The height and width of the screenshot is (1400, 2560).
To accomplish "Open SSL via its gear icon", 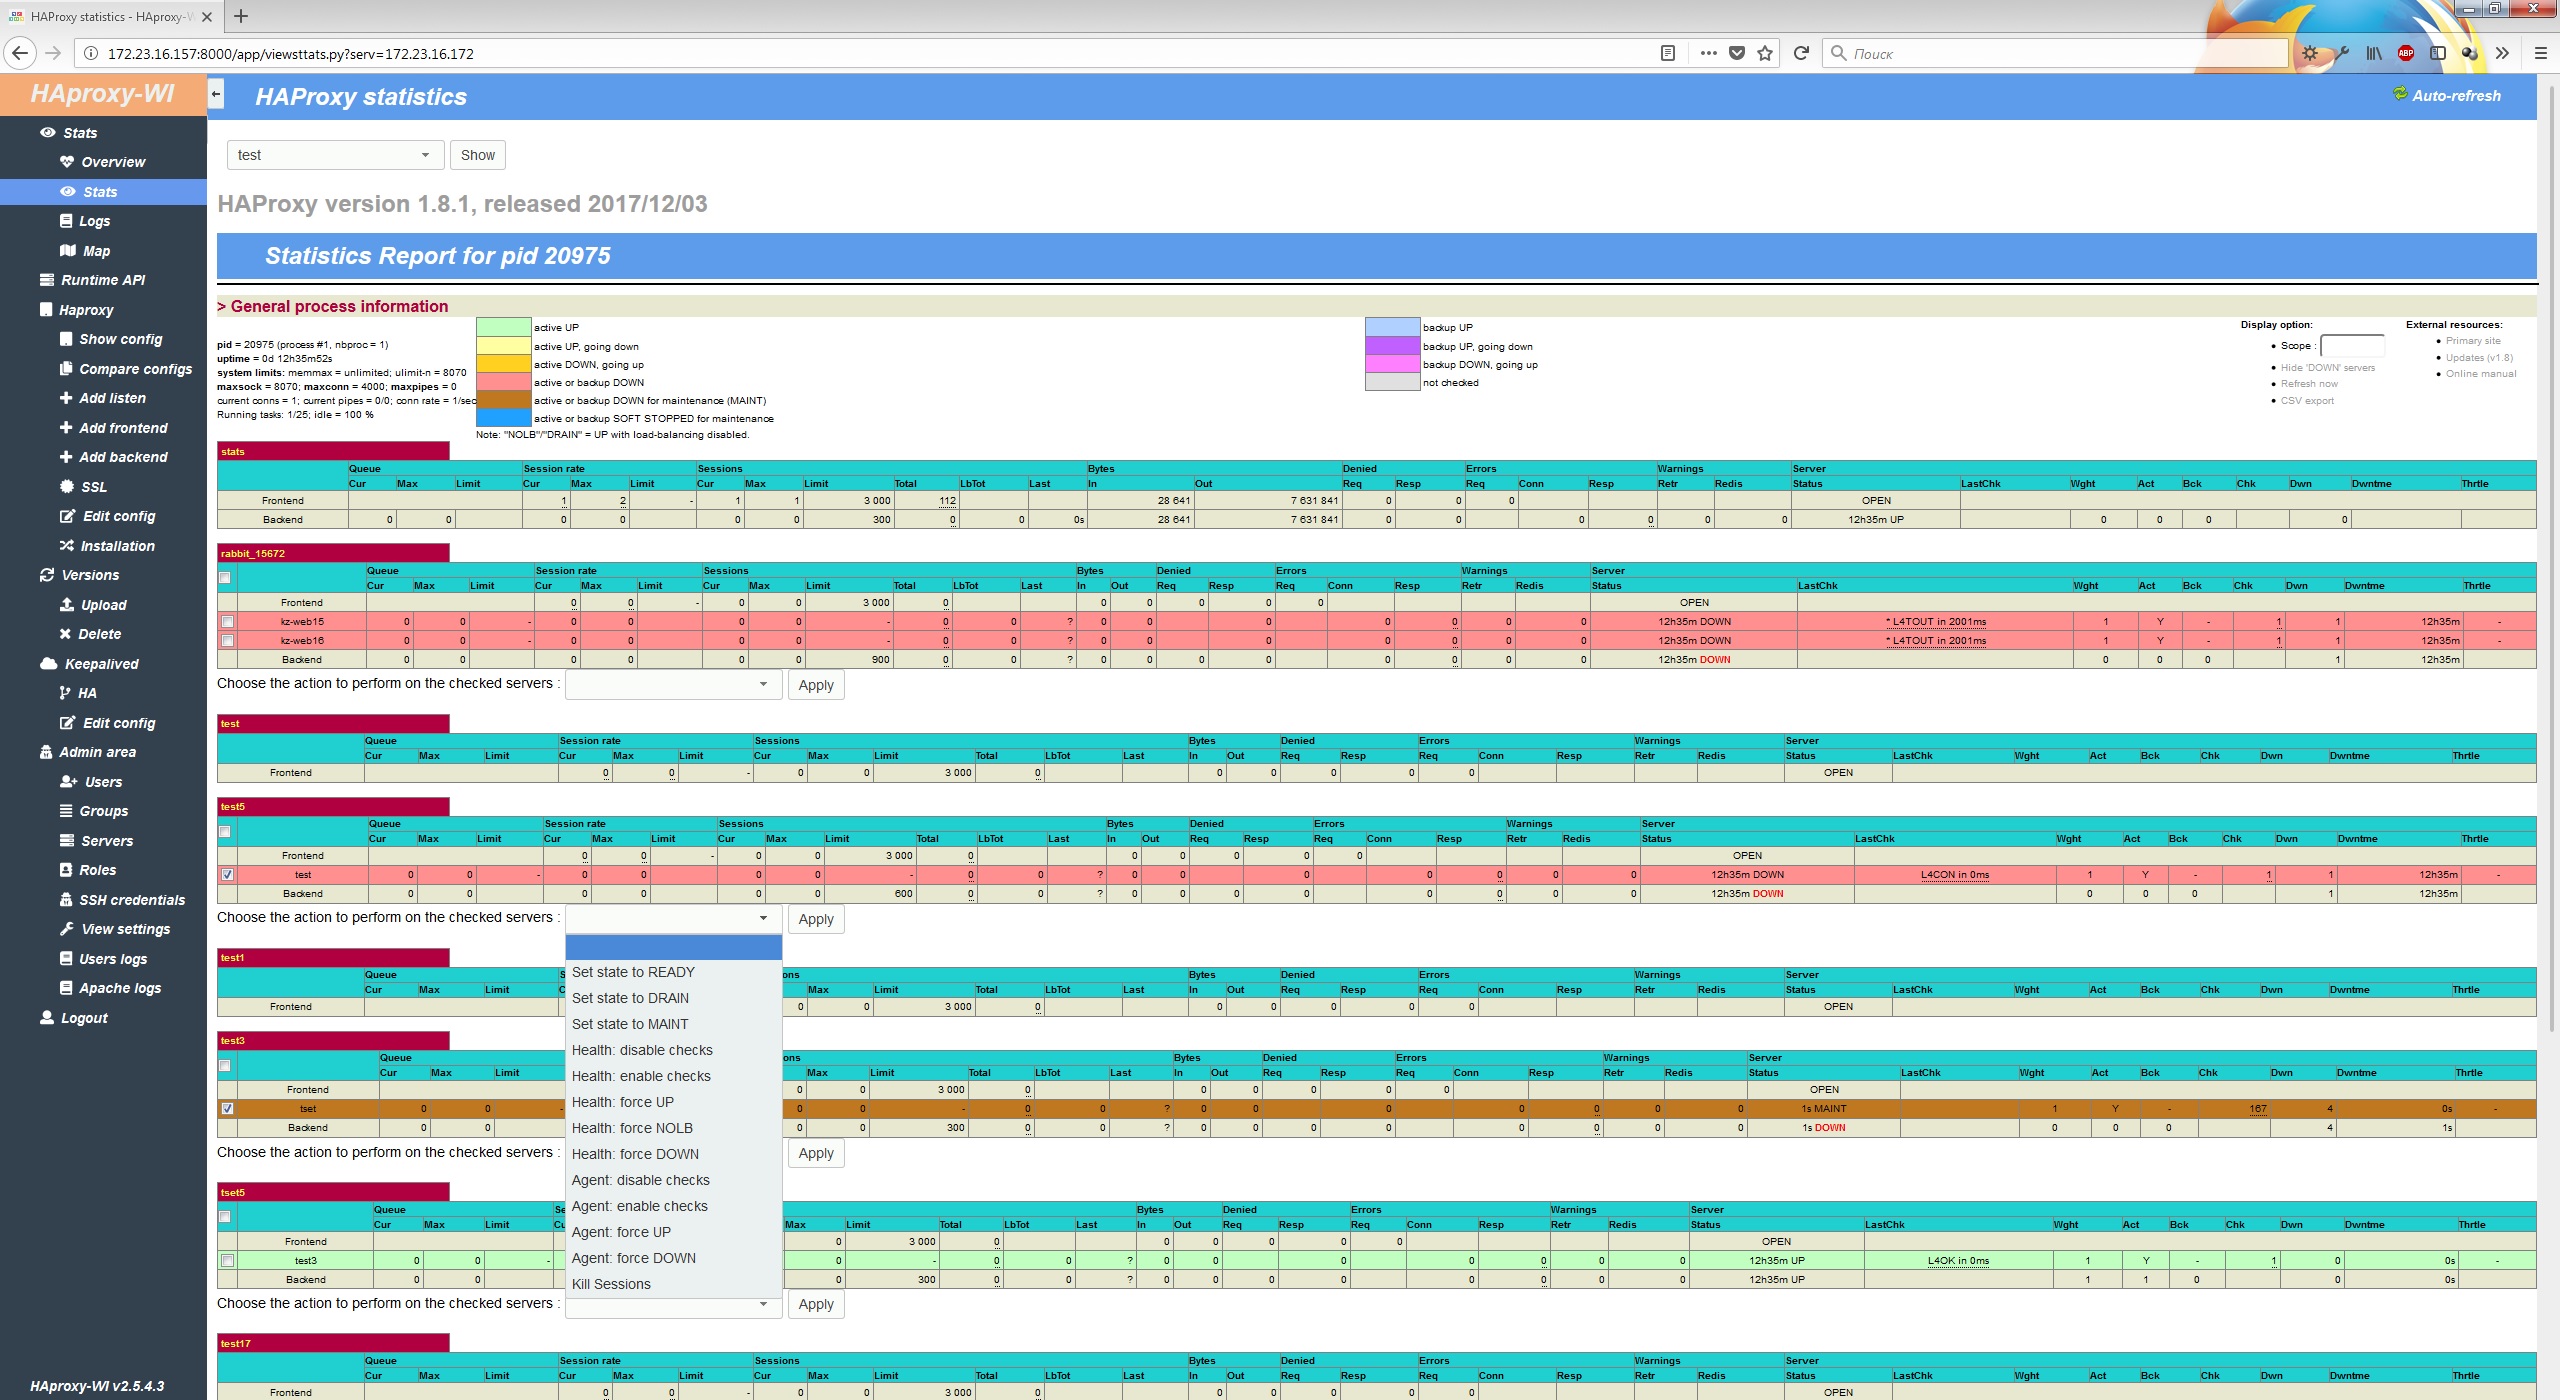I will [x=67, y=487].
